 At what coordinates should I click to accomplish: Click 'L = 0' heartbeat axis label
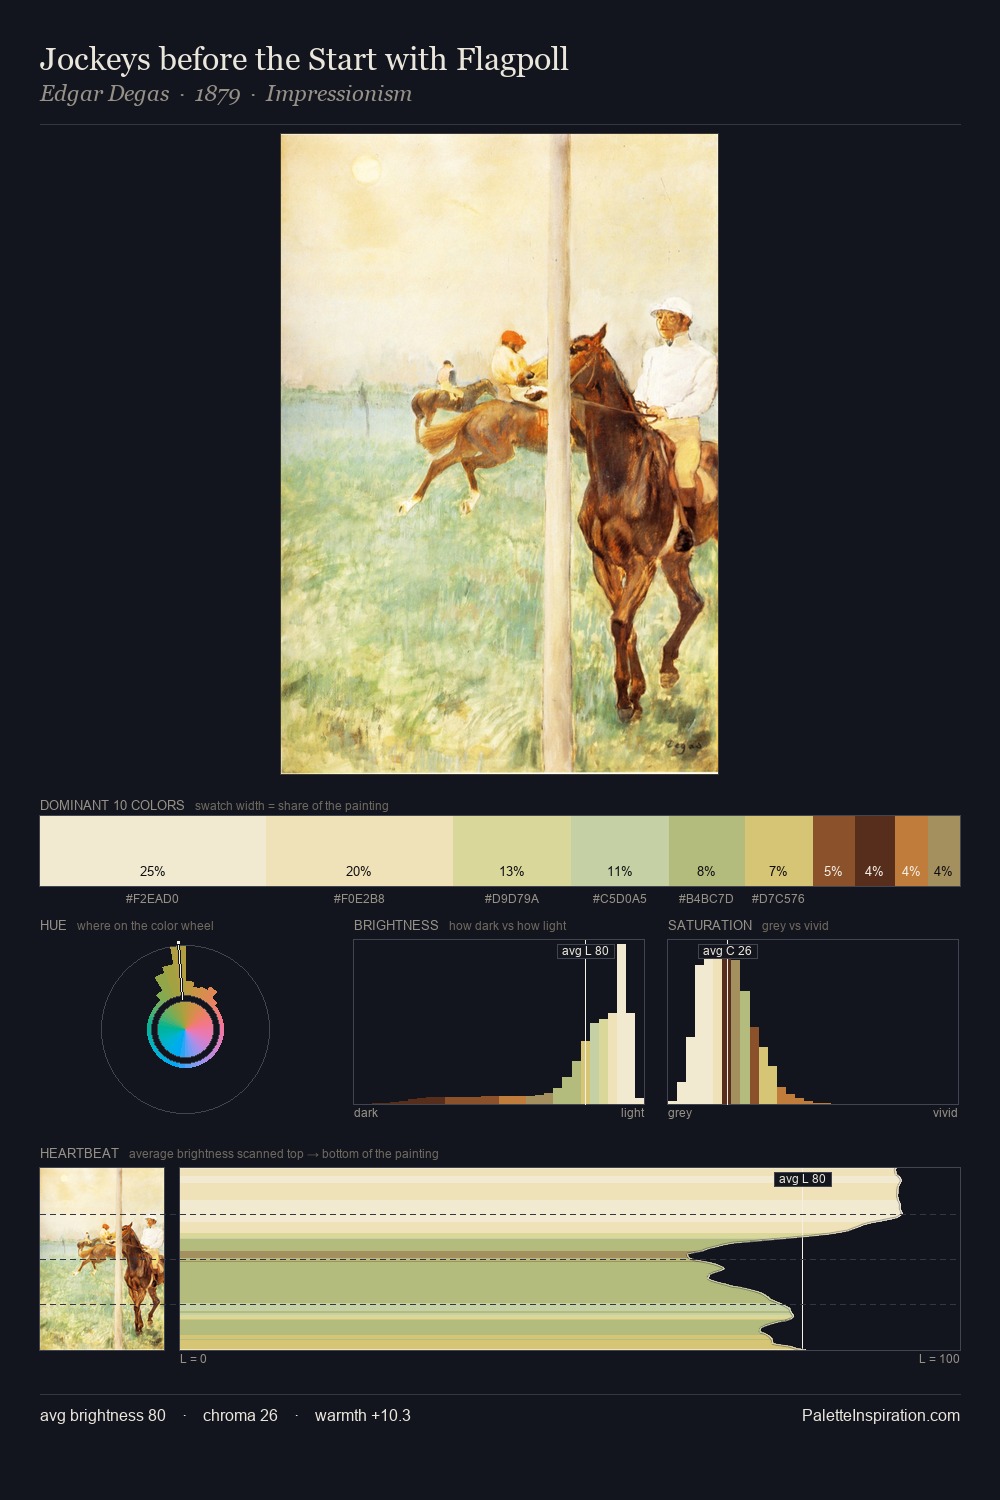pyautogui.click(x=194, y=1359)
